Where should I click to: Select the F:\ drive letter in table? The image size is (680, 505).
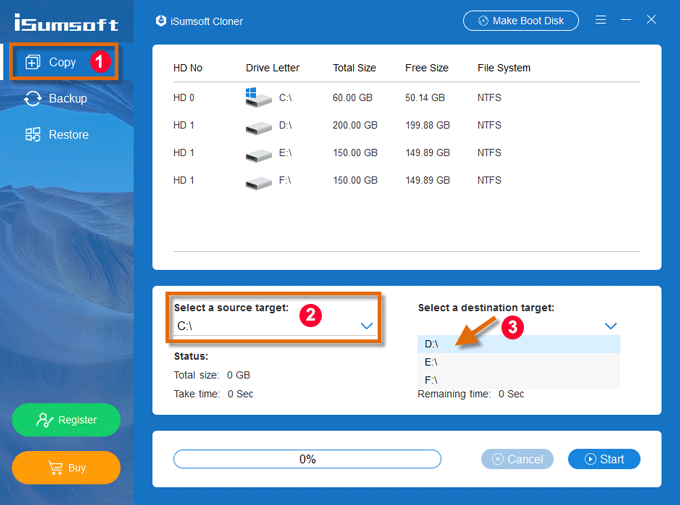285,180
